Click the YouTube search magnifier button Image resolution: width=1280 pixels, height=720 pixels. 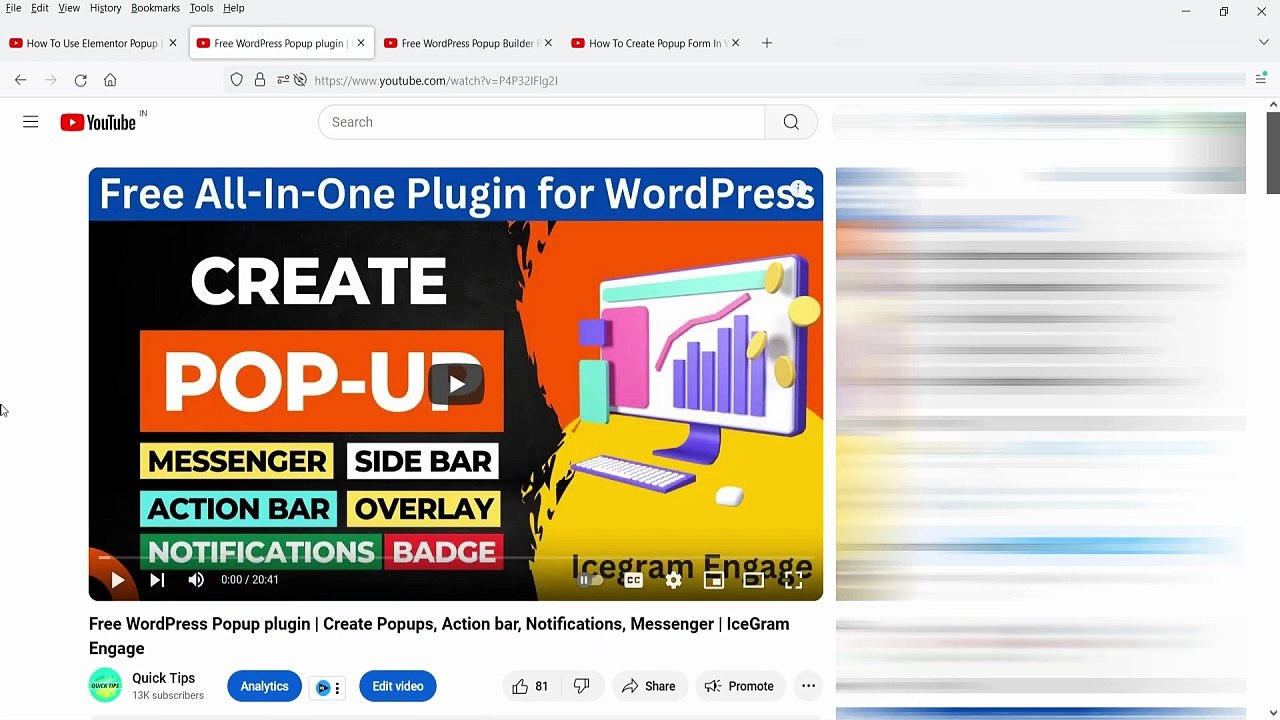coord(791,122)
